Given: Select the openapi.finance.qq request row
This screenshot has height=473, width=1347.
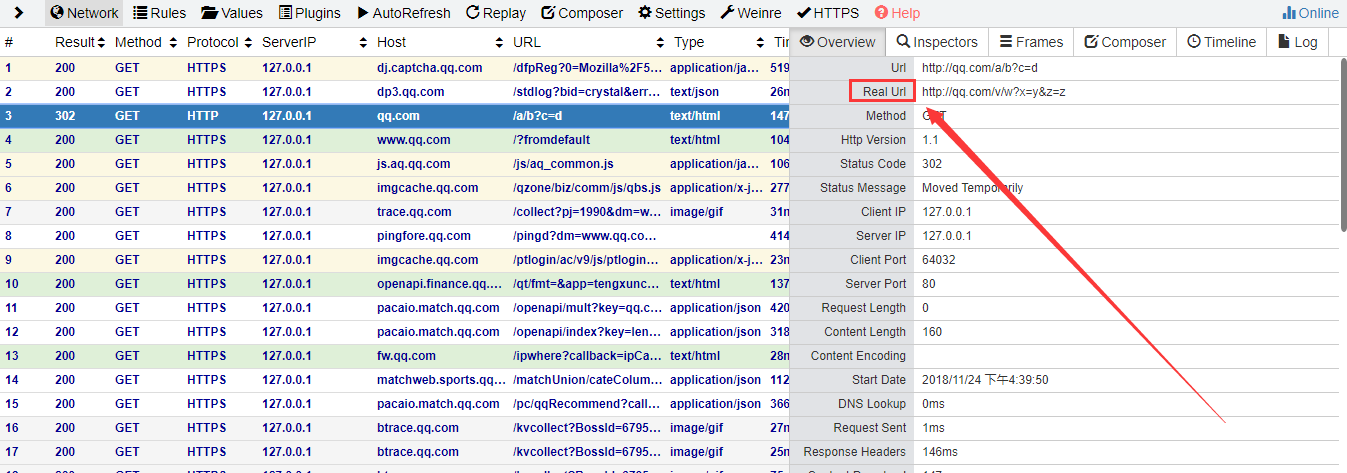Looking at the screenshot, I should pos(395,284).
